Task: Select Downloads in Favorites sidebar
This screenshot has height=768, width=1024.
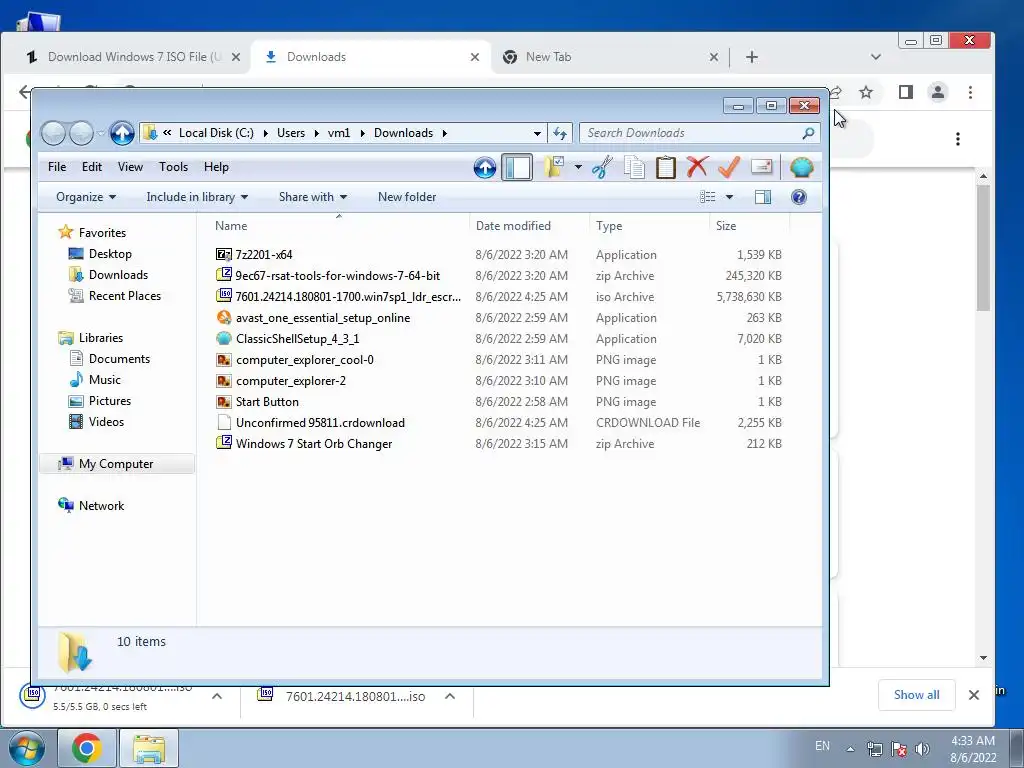Action: [x=118, y=275]
